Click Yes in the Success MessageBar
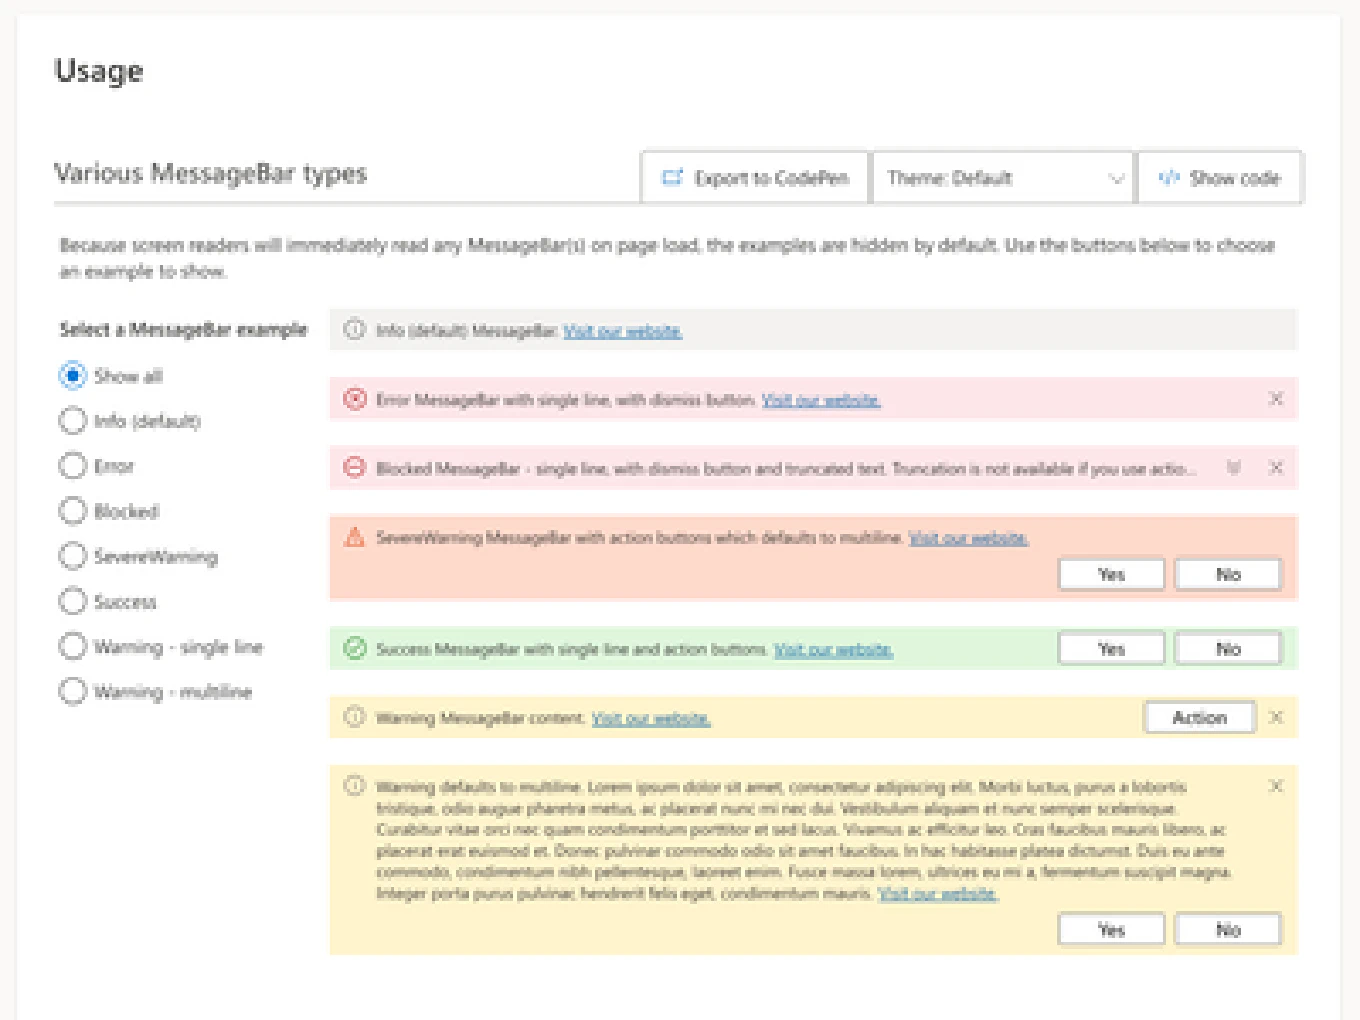The height and width of the screenshot is (1020, 1360). tap(1111, 649)
